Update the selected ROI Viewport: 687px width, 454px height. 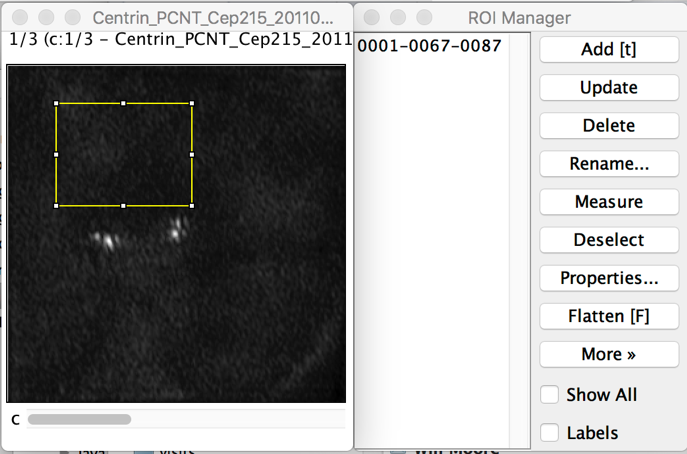609,87
